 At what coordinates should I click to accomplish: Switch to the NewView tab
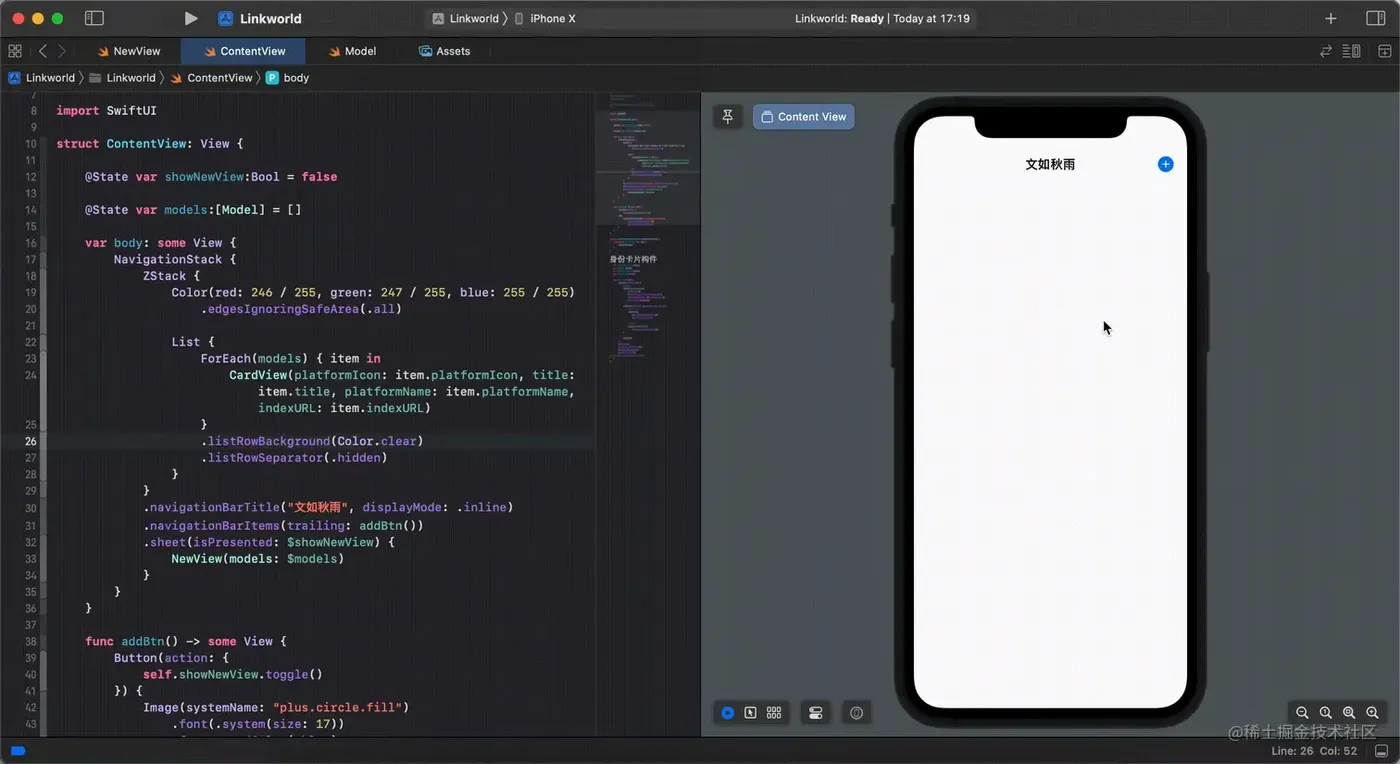[x=128, y=51]
